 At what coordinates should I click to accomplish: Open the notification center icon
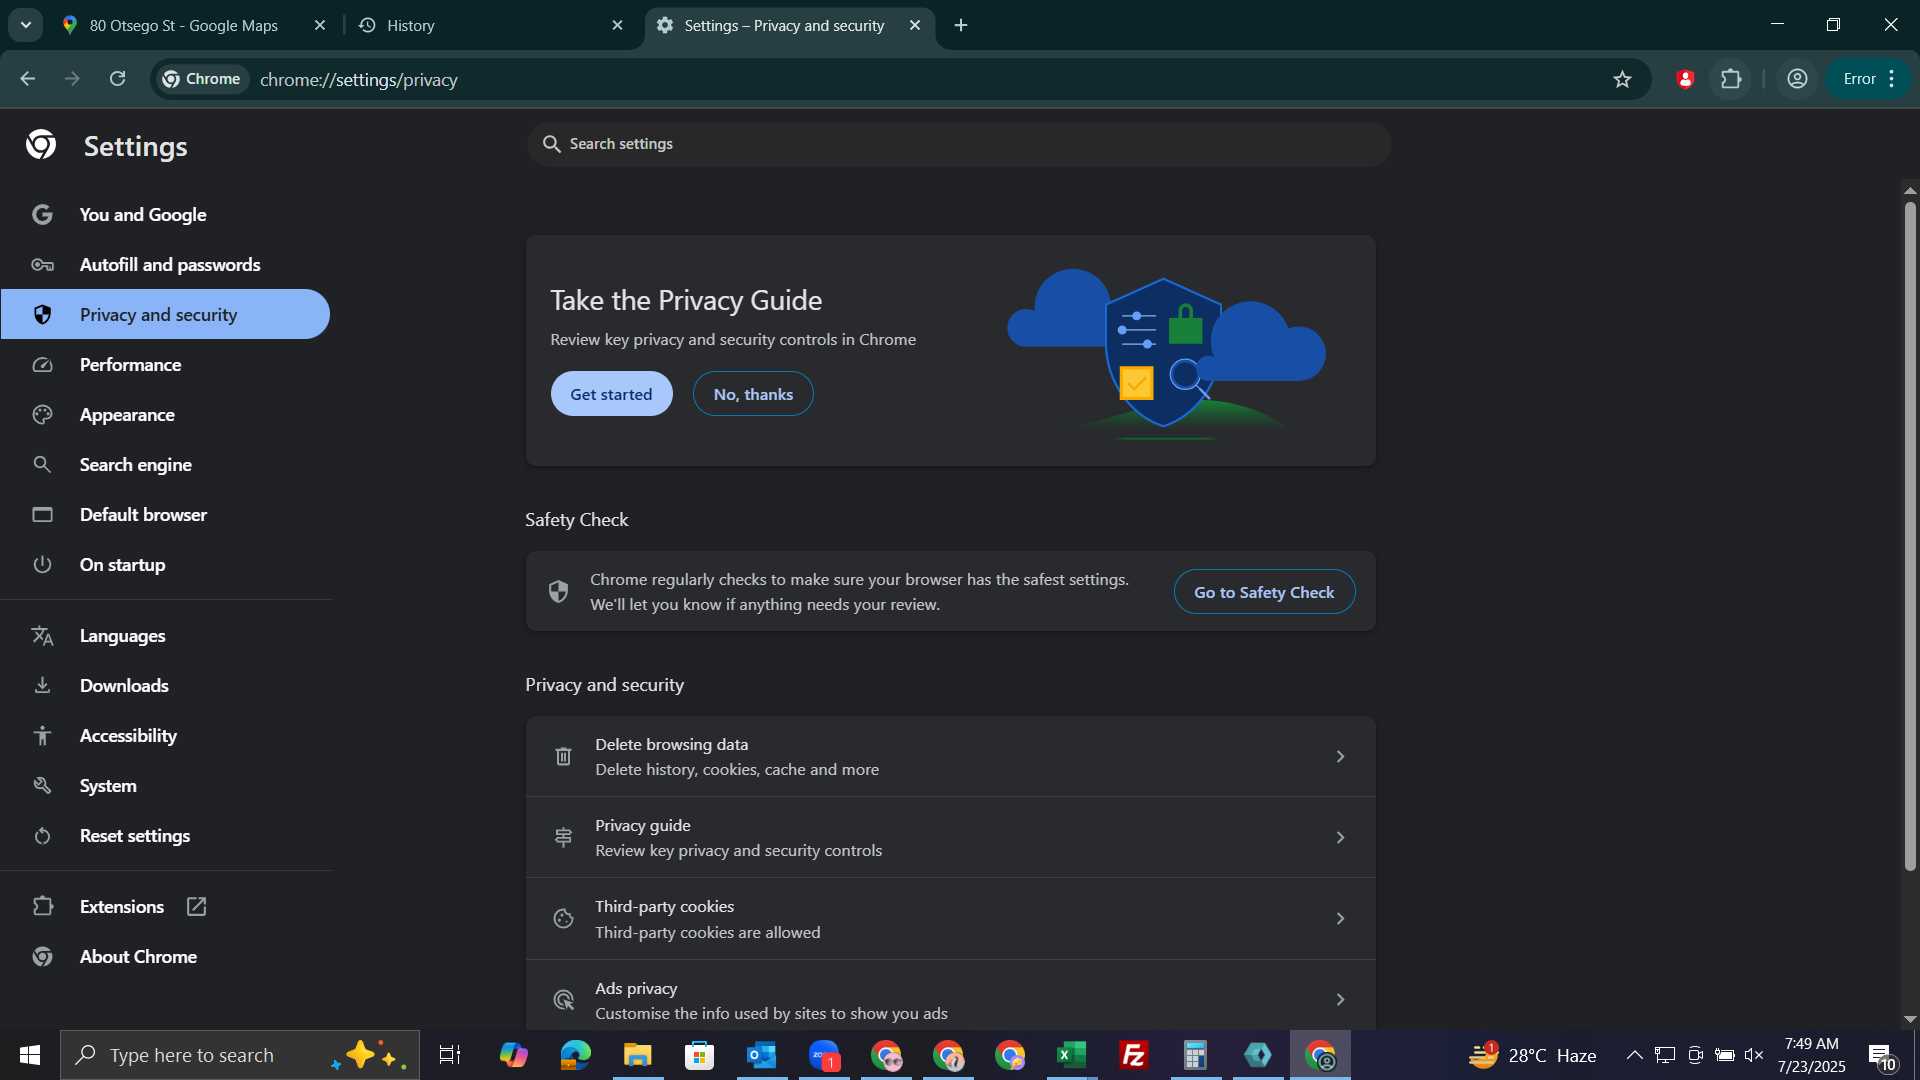1882,1056
